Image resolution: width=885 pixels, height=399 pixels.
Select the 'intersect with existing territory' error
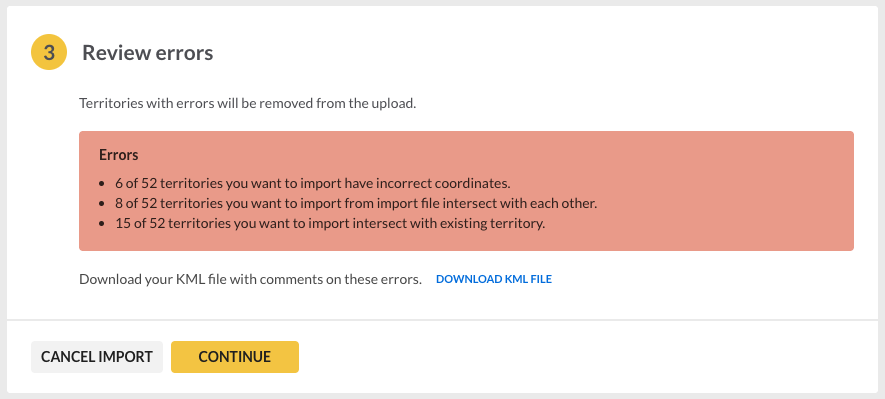(330, 223)
